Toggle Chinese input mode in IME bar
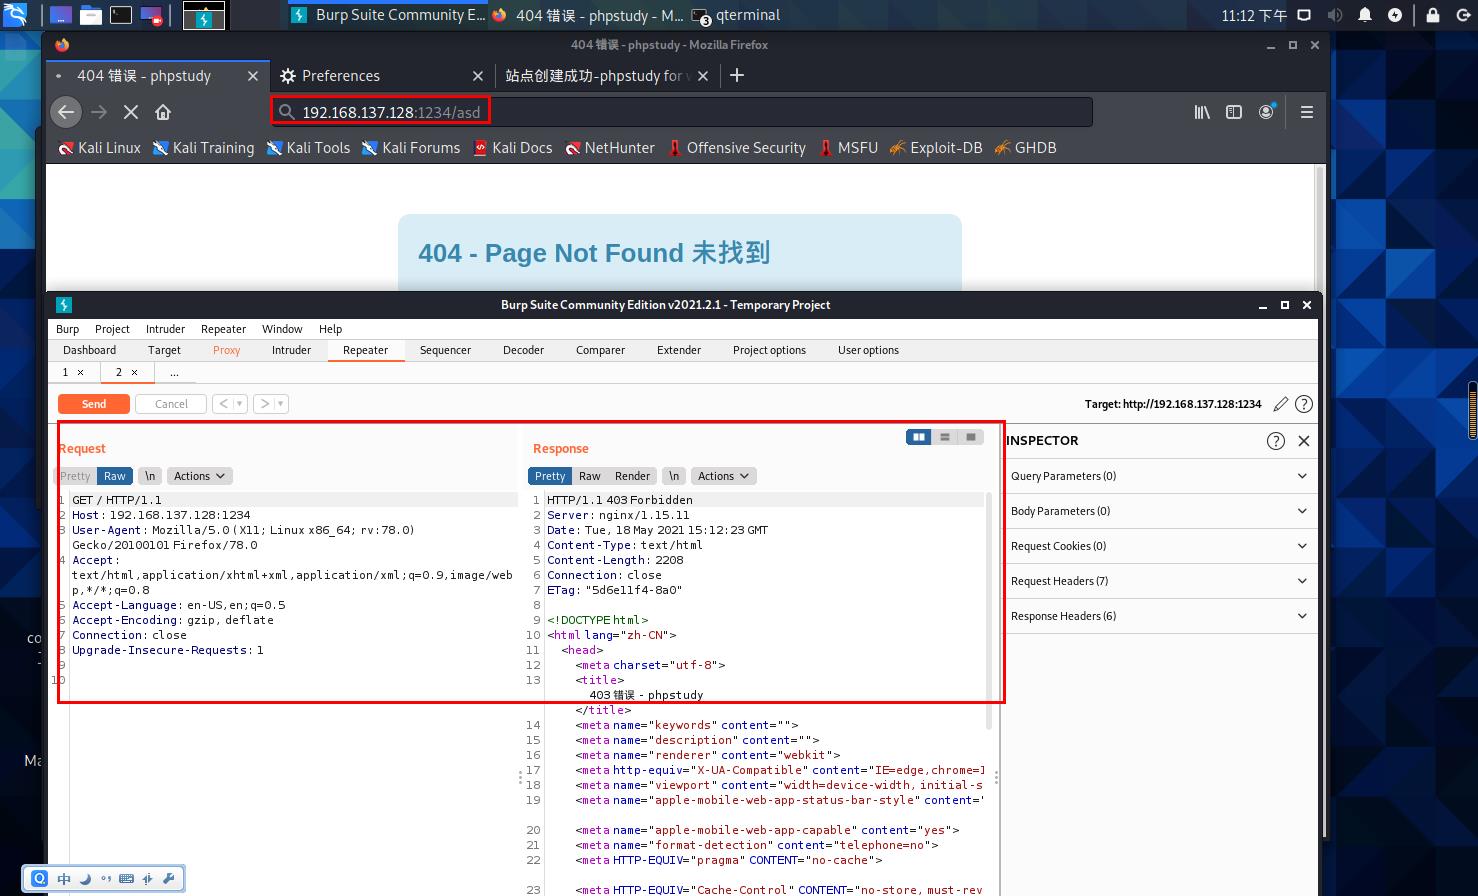1478x896 pixels. point(64,879)
